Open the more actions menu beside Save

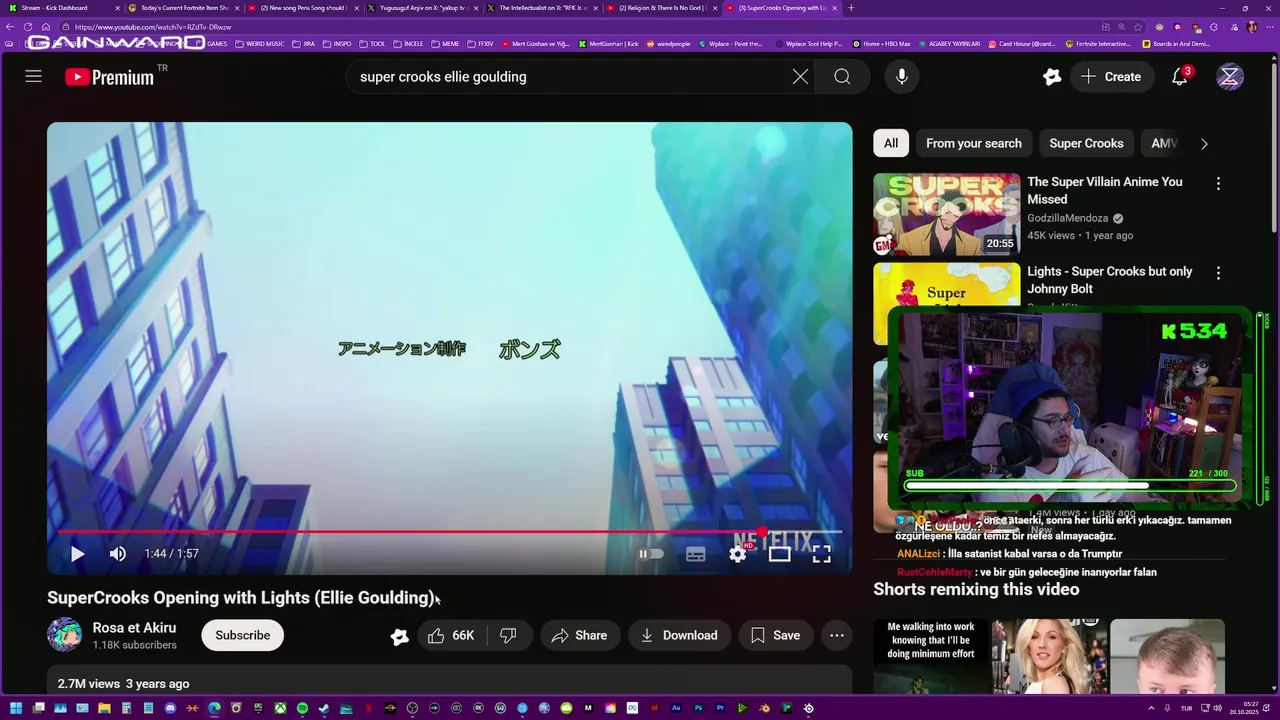point(837,635)
